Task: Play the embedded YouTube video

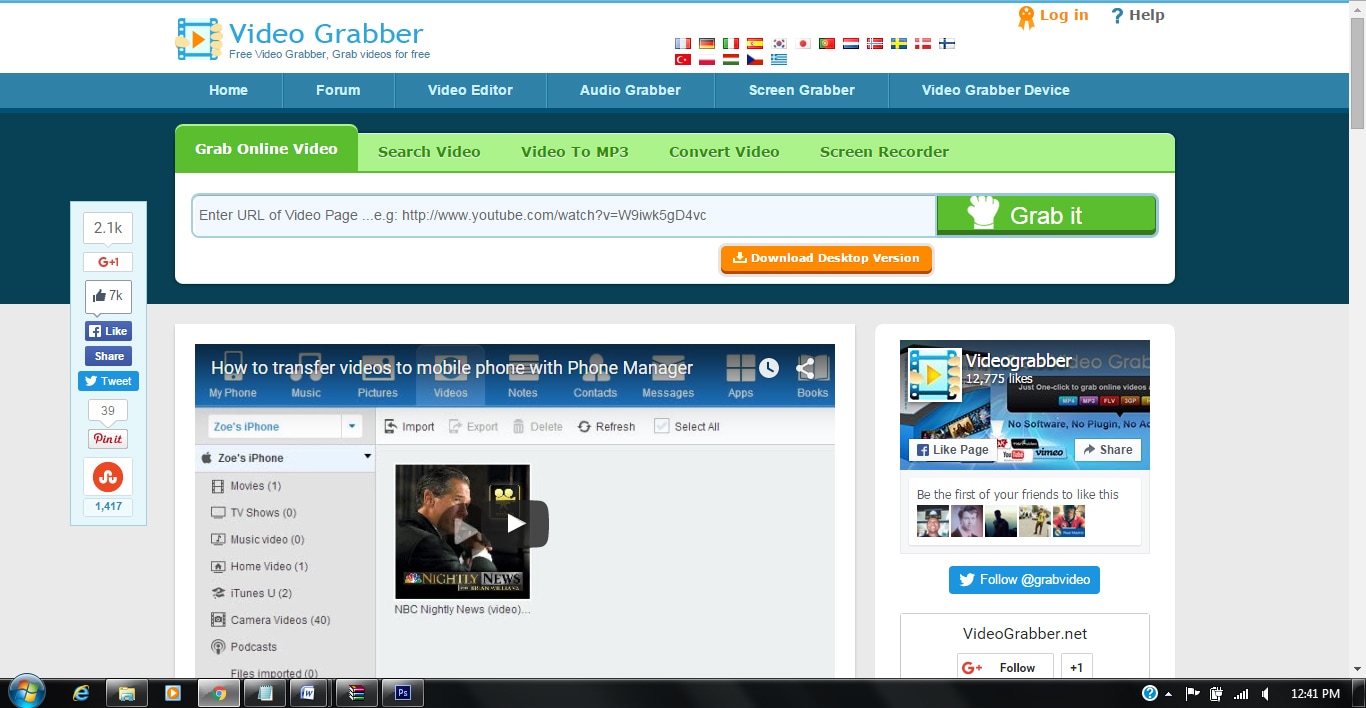Action: point(515,523)
